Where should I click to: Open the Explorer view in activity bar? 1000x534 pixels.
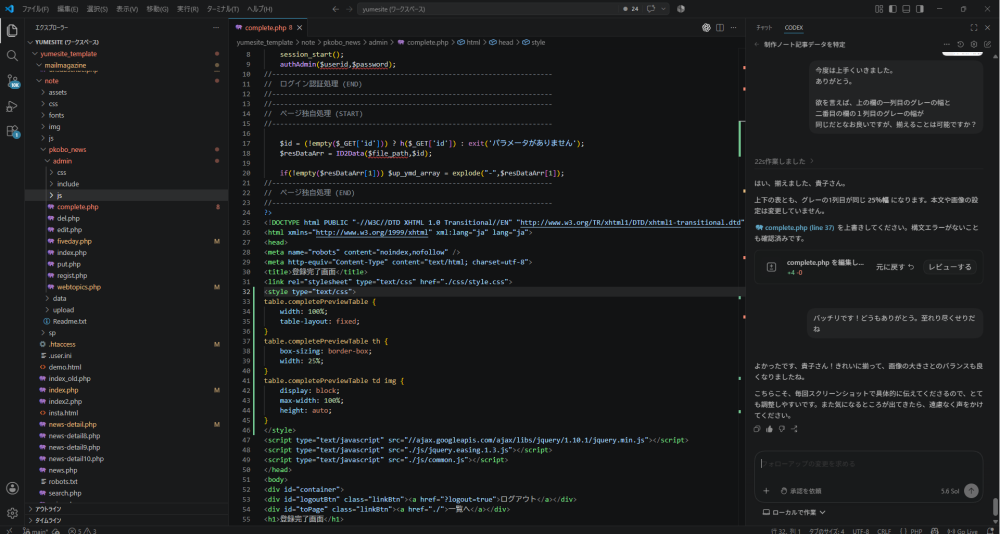pos(12,31)
